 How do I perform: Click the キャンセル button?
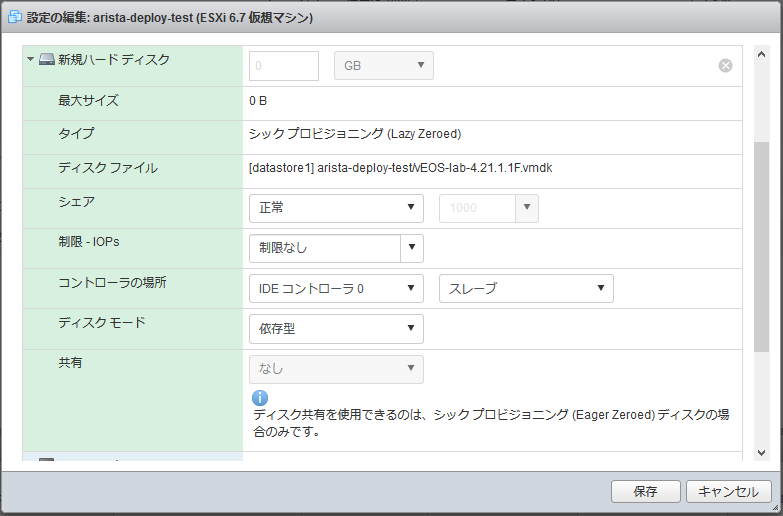728,492
